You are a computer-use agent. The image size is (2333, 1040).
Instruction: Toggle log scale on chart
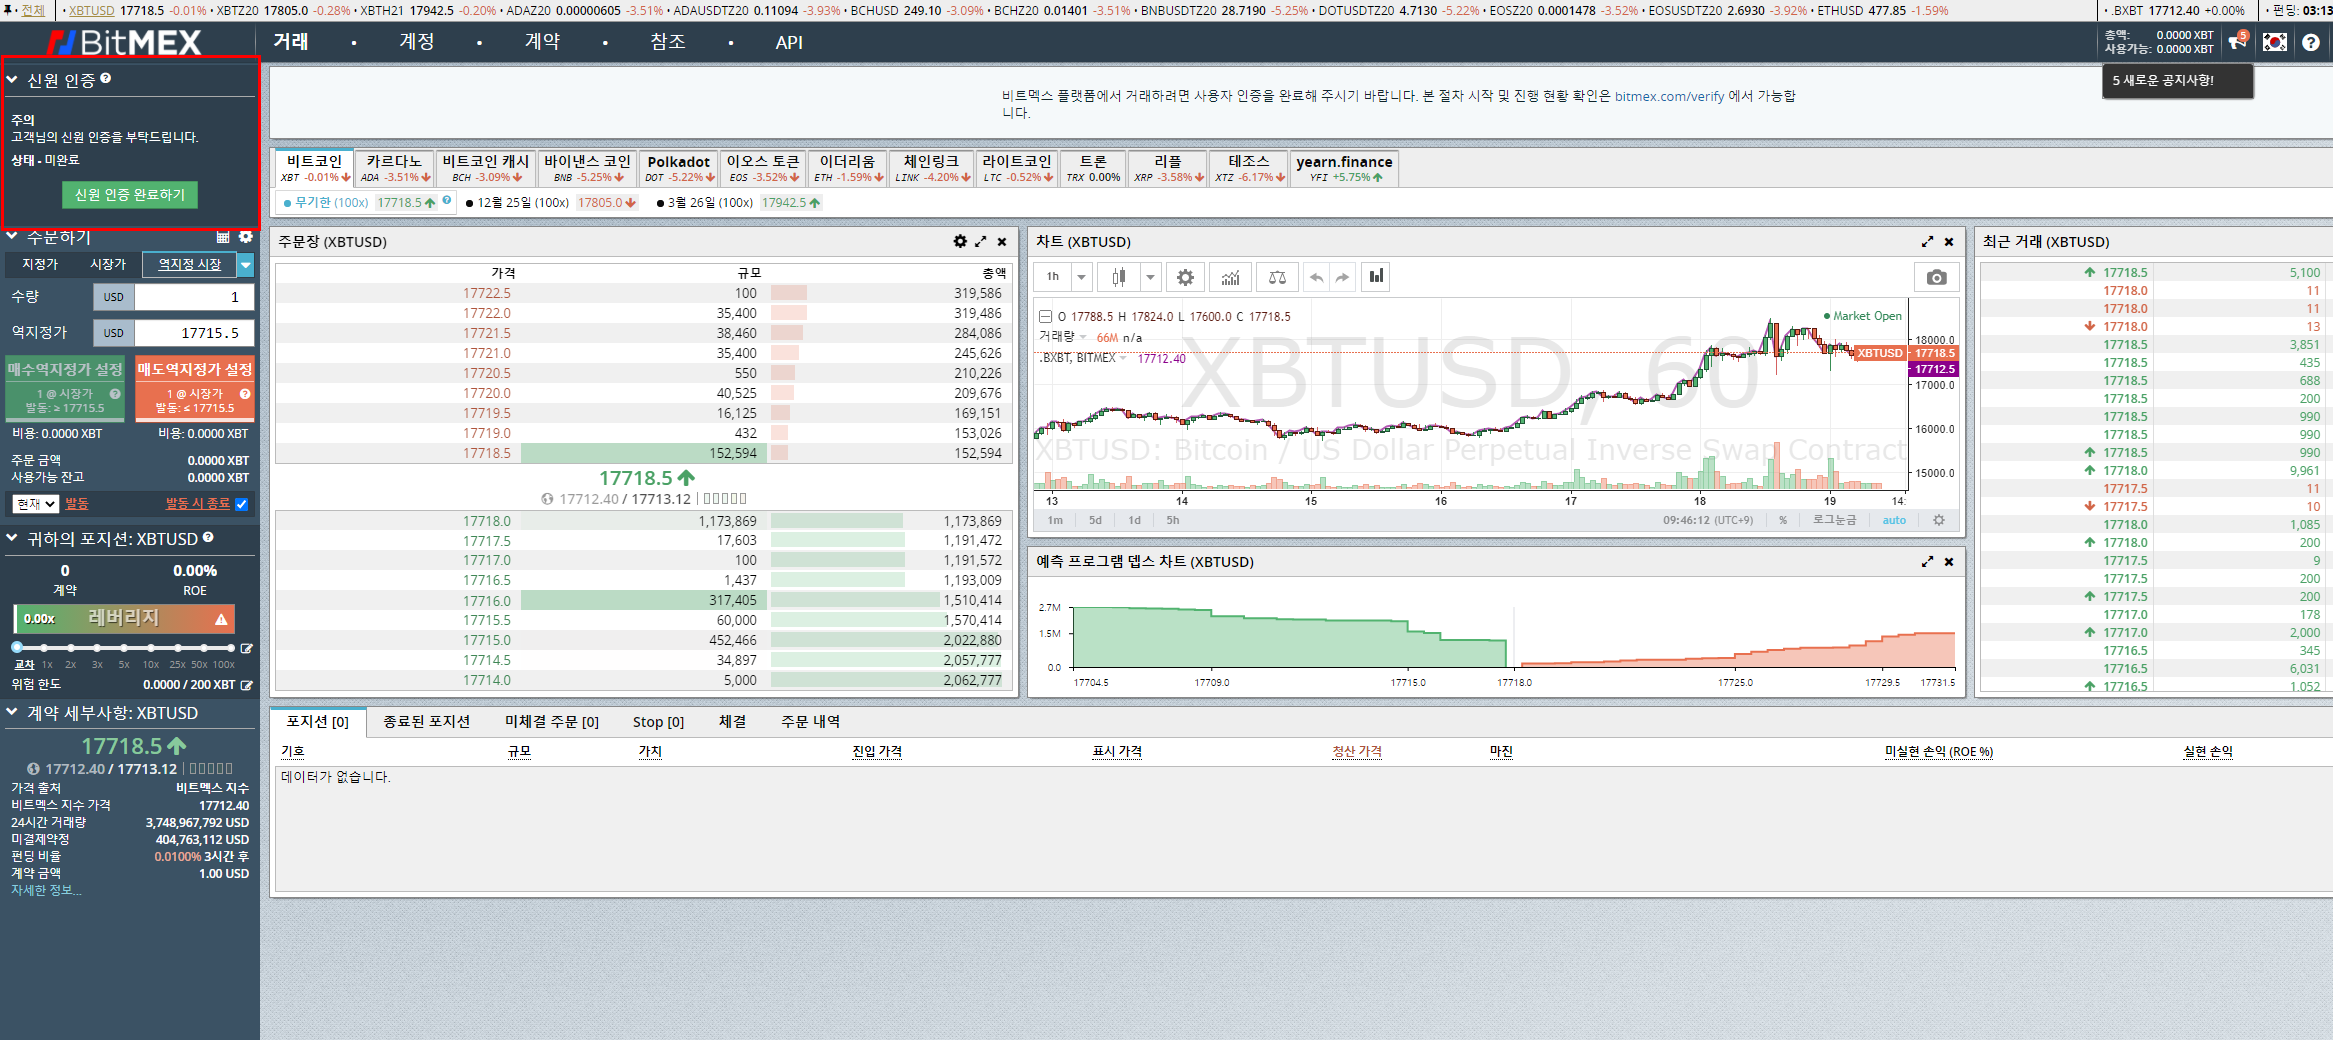point(1834,520)
